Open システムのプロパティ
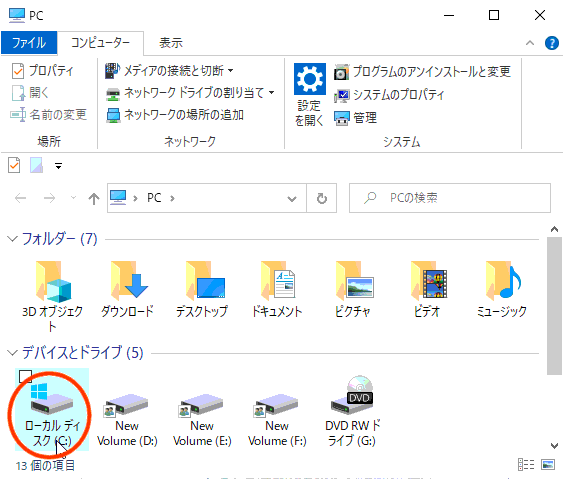 click(x=389, y=95)
